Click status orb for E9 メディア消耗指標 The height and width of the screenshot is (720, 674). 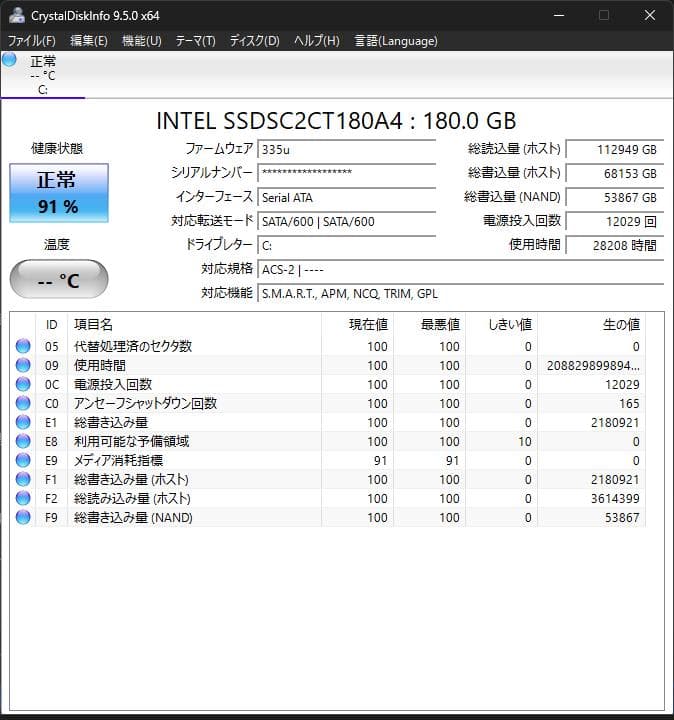point(23,460)
